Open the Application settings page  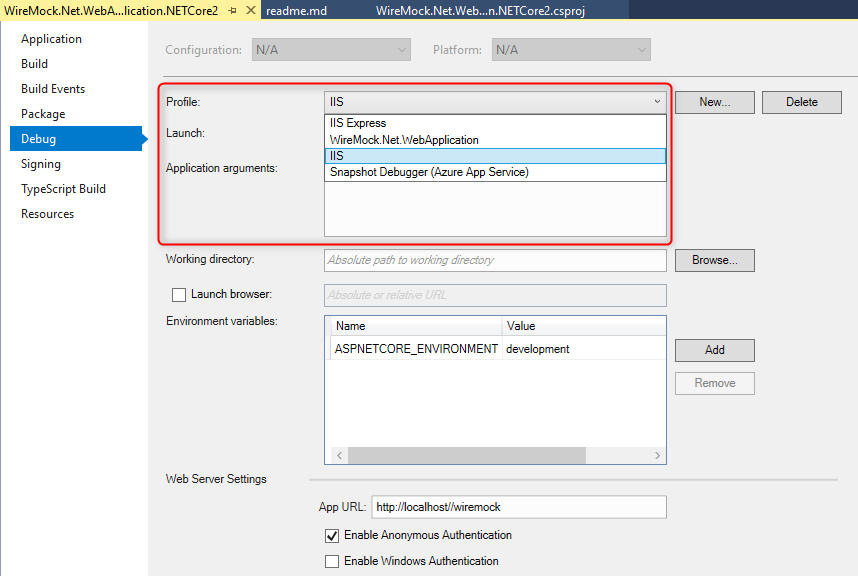pos(51,38)
